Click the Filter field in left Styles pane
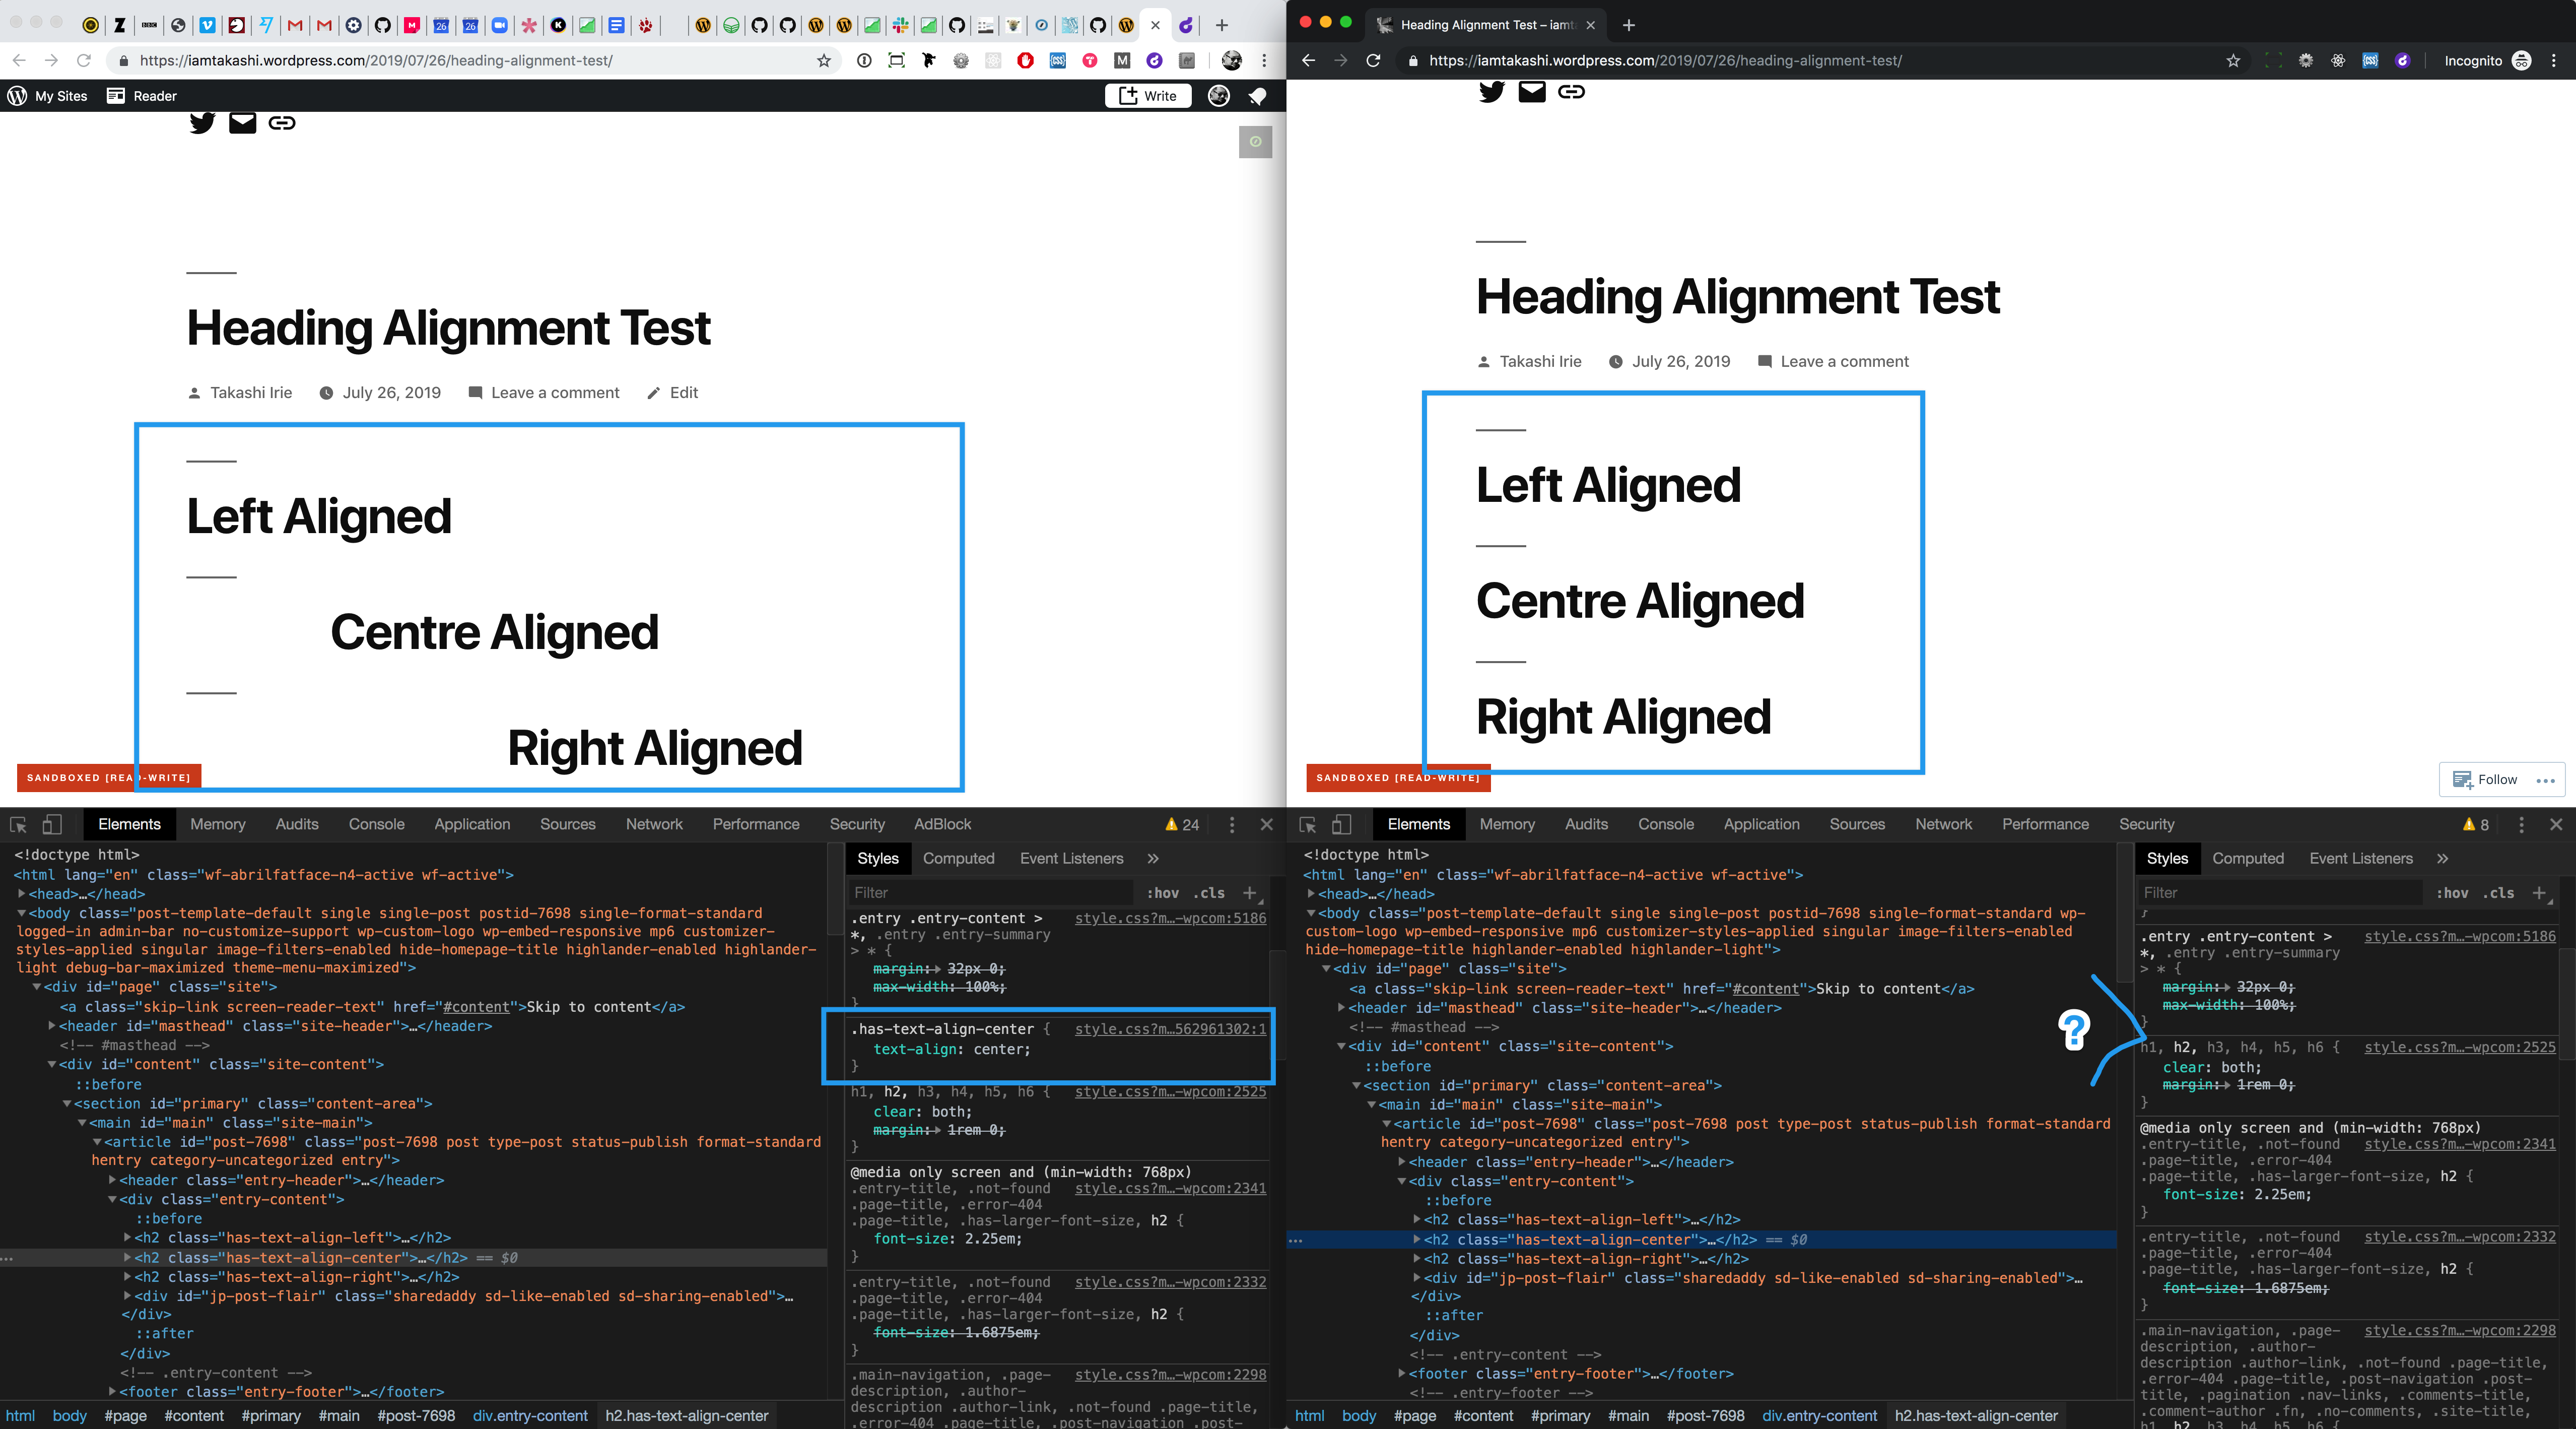 (990, 893)
